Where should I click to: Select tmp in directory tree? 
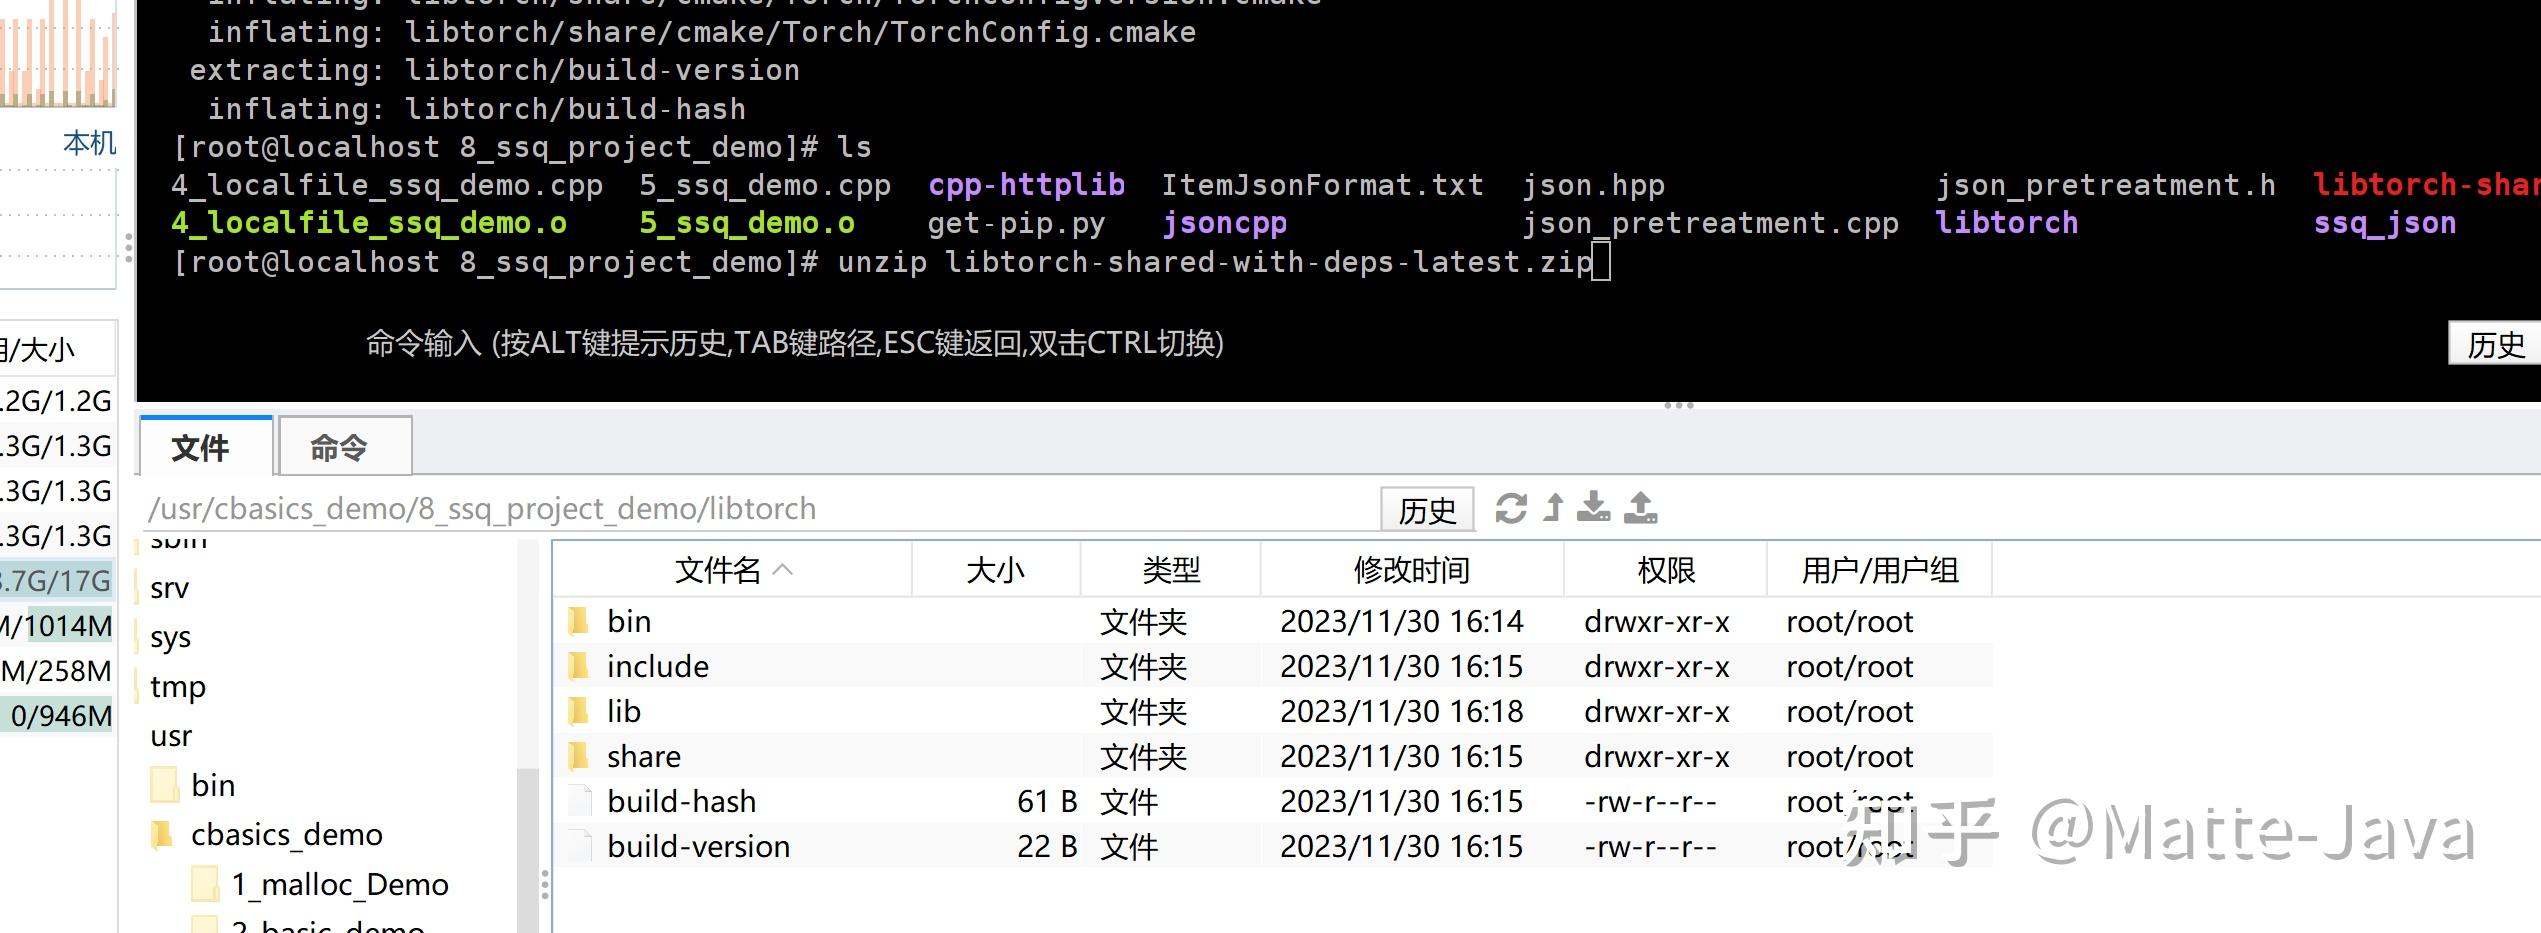pyautogui.click(x=177, y=687)
